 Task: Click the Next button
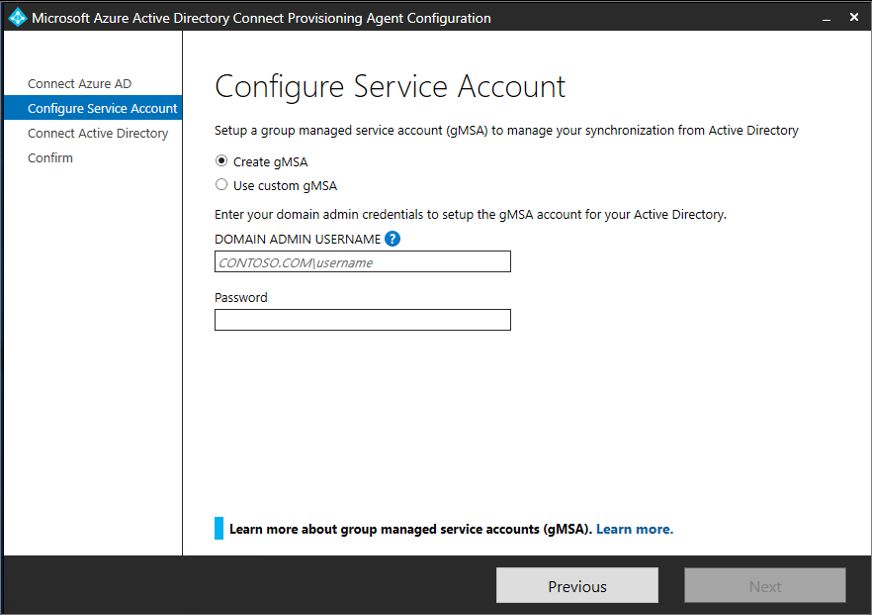pos(765,586)
